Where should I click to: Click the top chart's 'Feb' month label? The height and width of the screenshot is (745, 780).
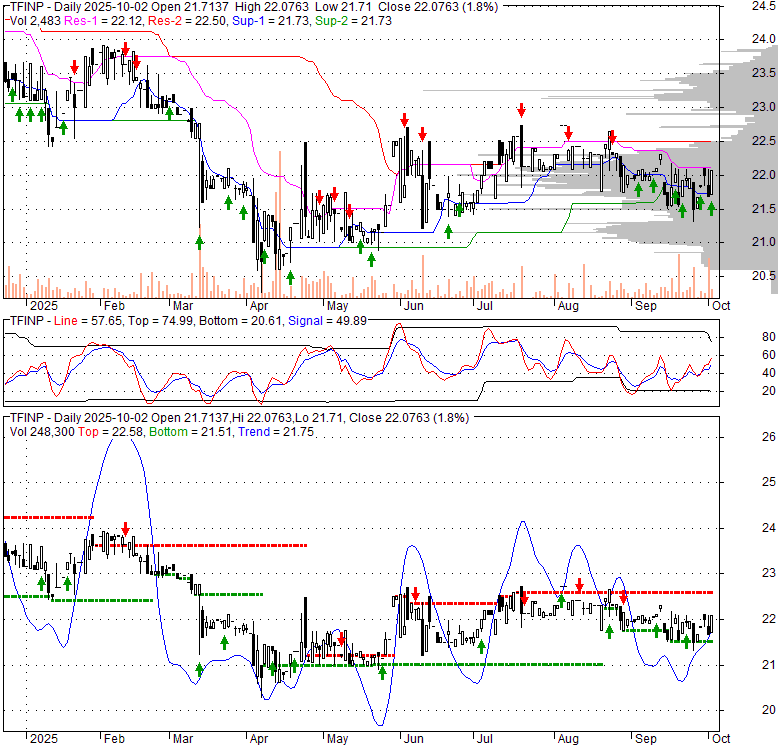pos(114,306)
